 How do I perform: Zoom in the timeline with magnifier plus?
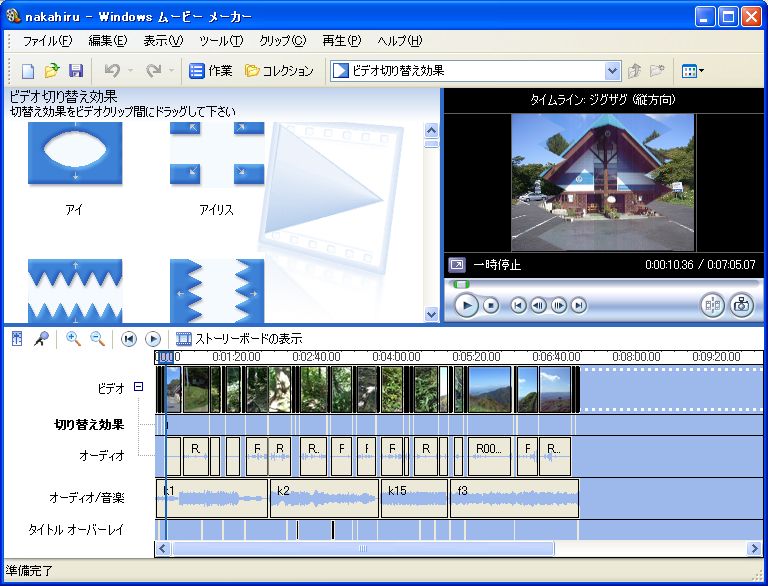click(x=73, y=339)
